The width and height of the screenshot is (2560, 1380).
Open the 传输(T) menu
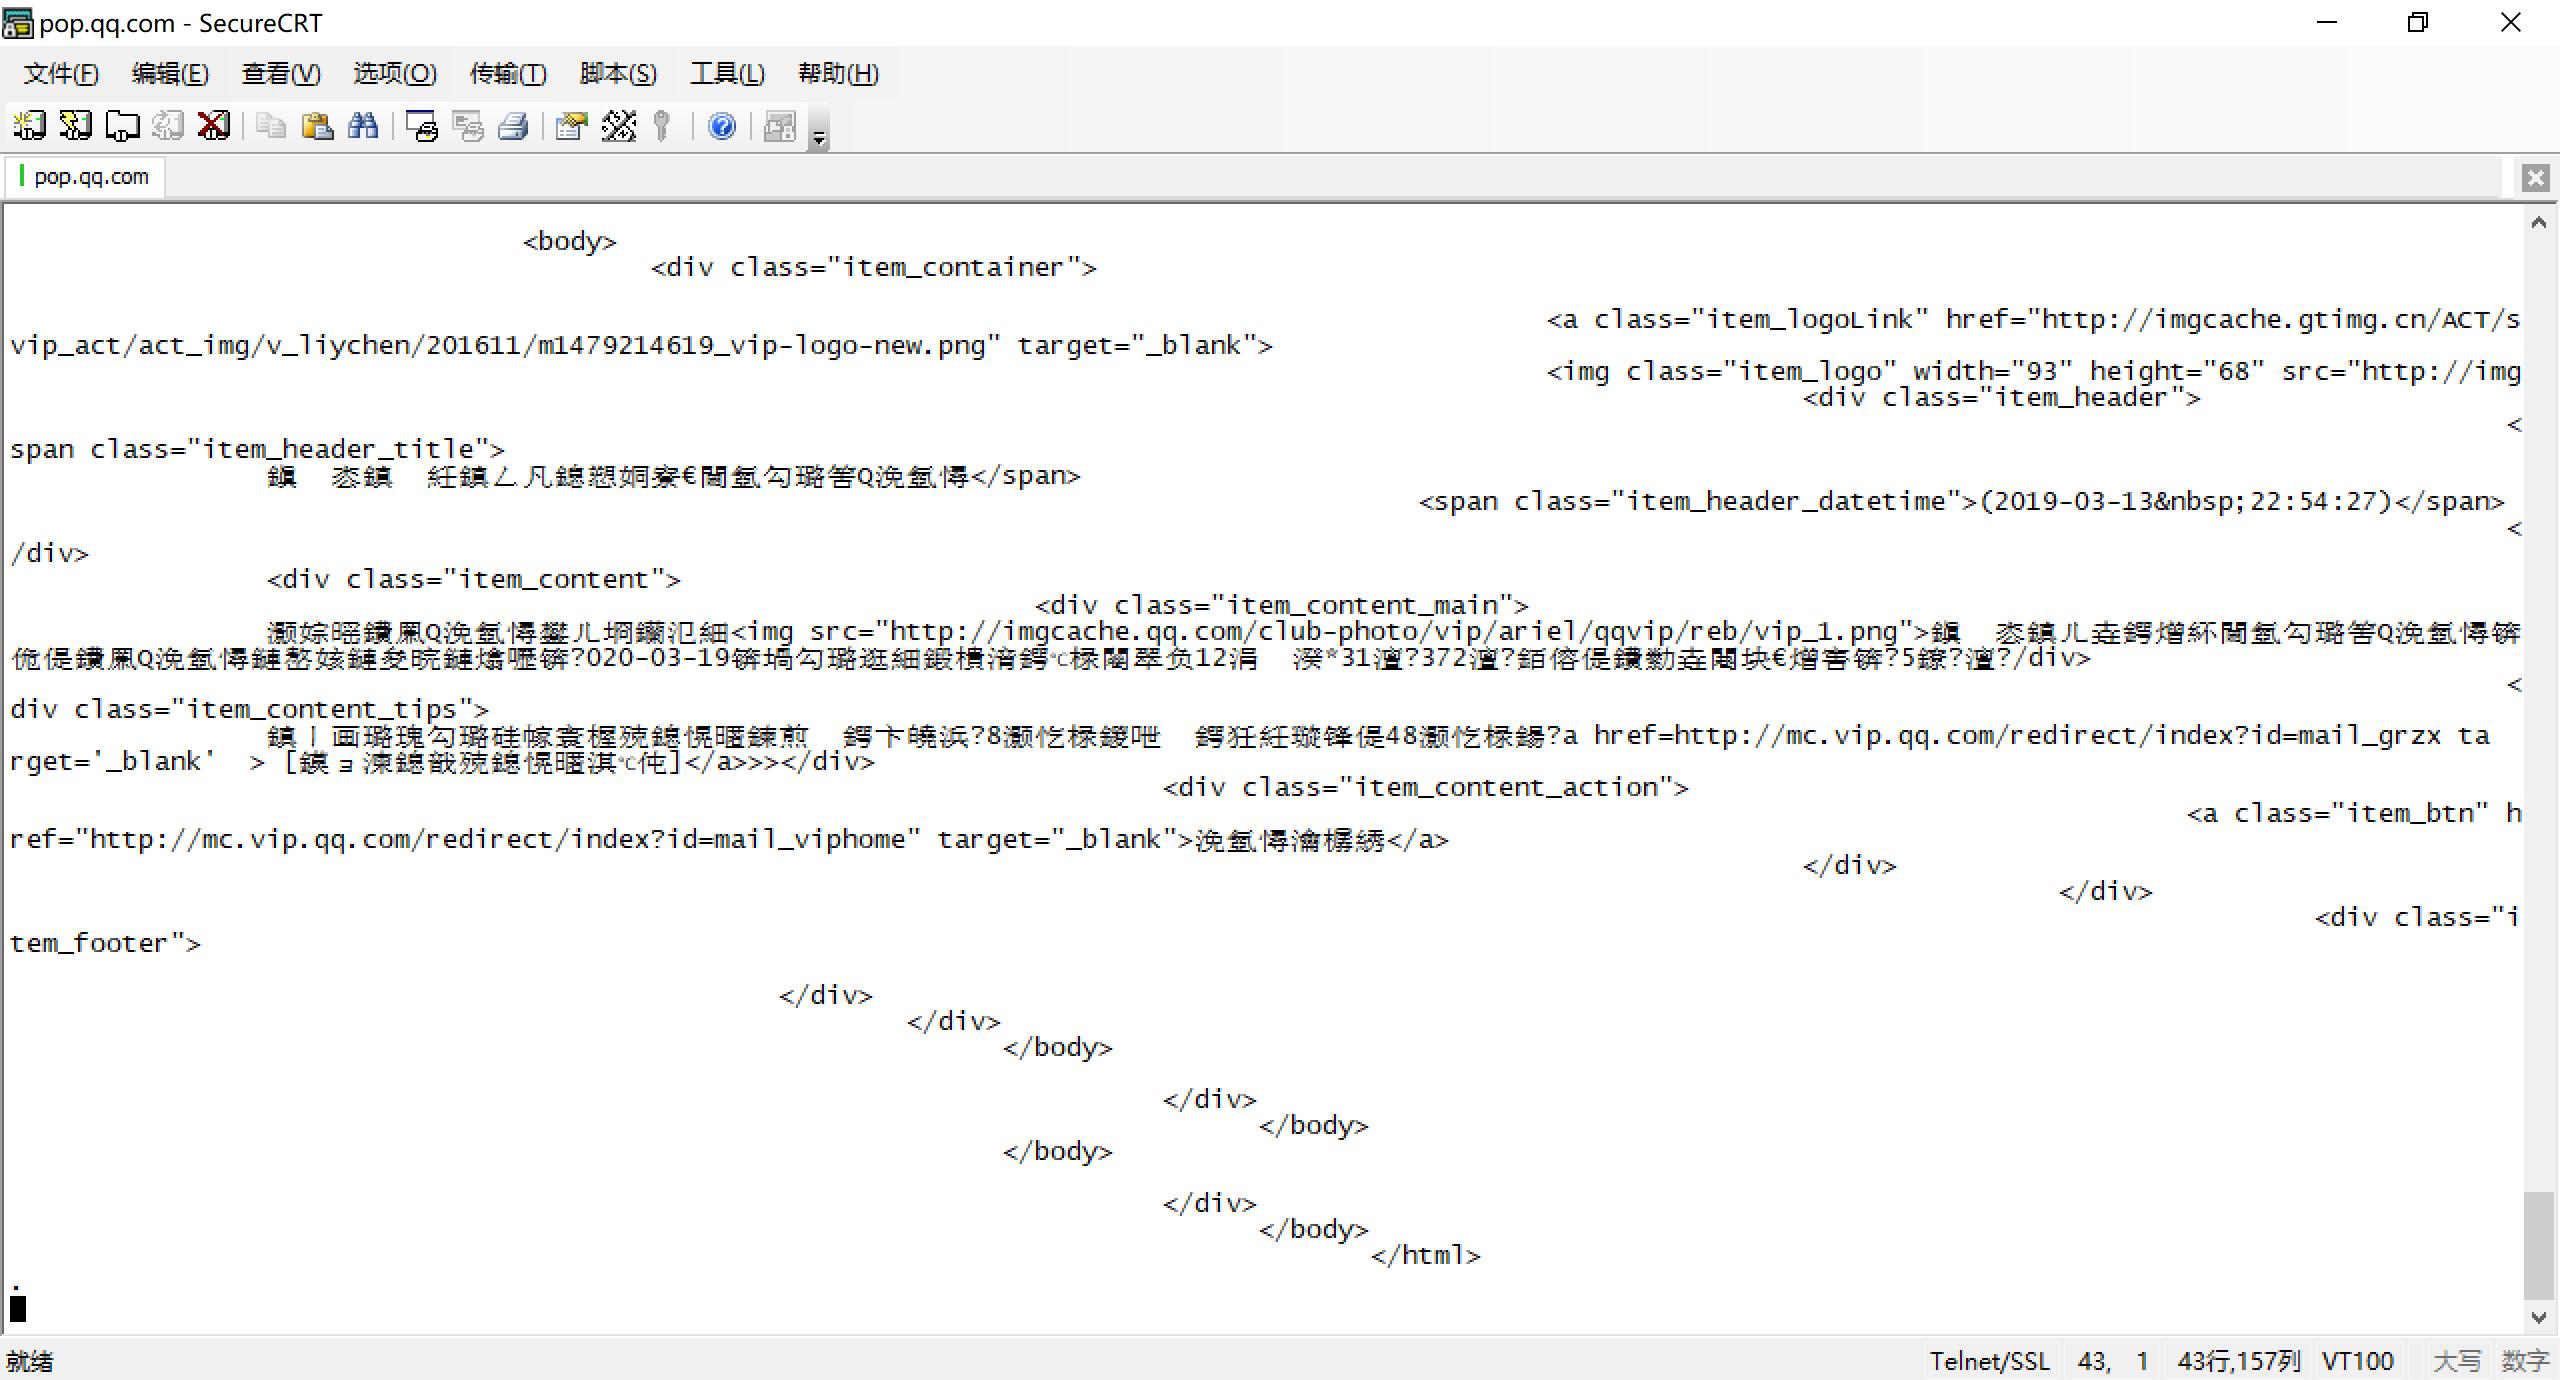tap(508, 74)
